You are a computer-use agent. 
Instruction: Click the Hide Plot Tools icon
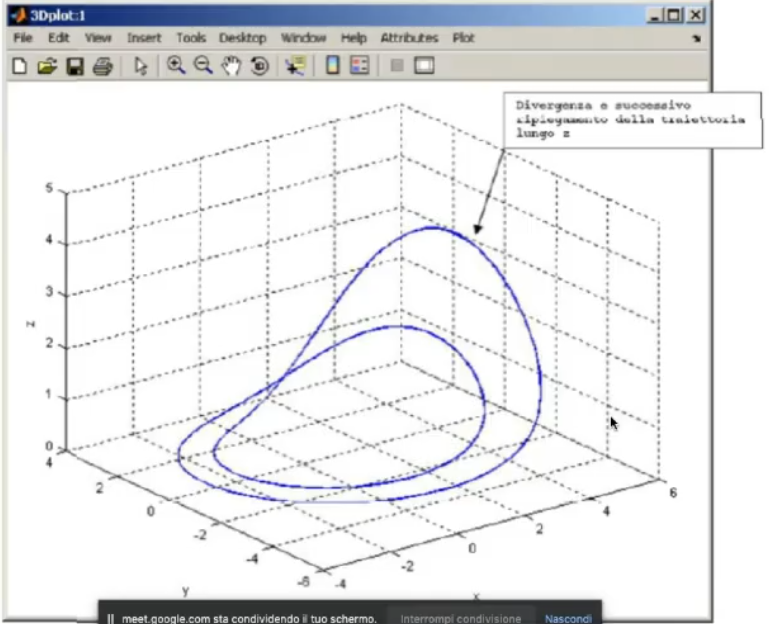point(396,66)
